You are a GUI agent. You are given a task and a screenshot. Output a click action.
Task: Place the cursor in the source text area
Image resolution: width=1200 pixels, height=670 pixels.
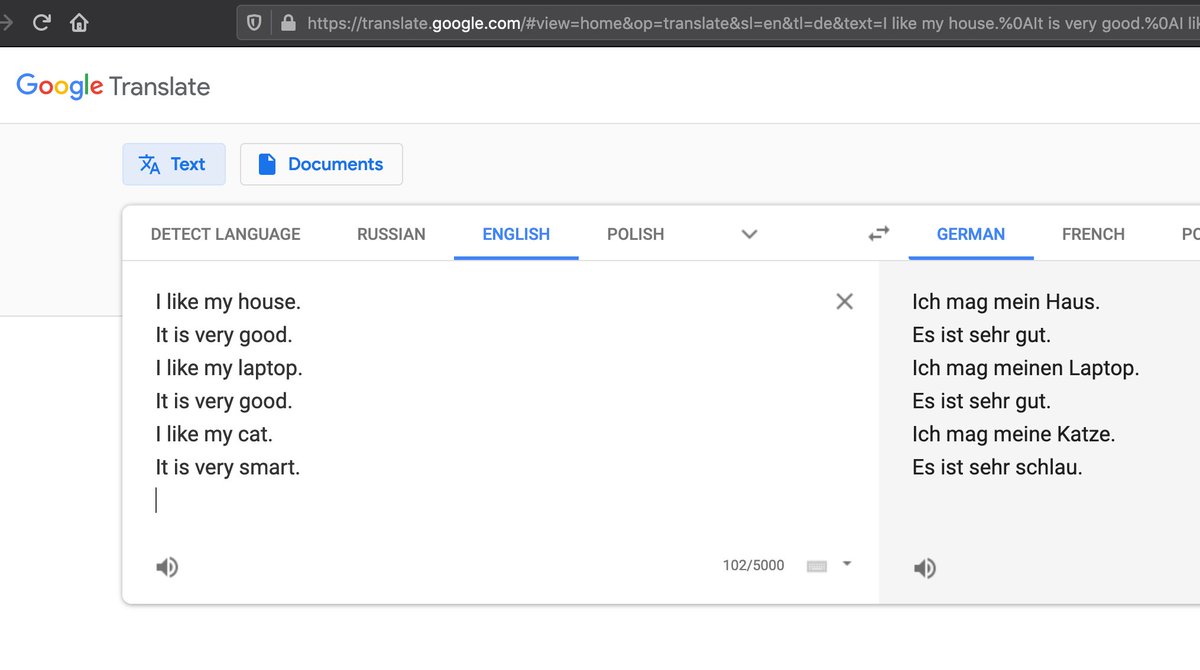(x=490, y=400)
